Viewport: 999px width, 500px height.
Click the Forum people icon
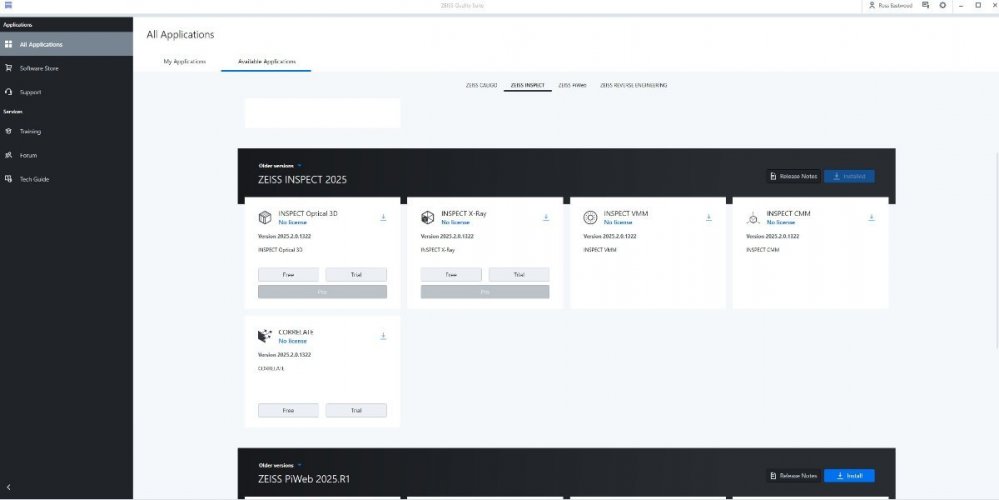click(x=8, y=155)
